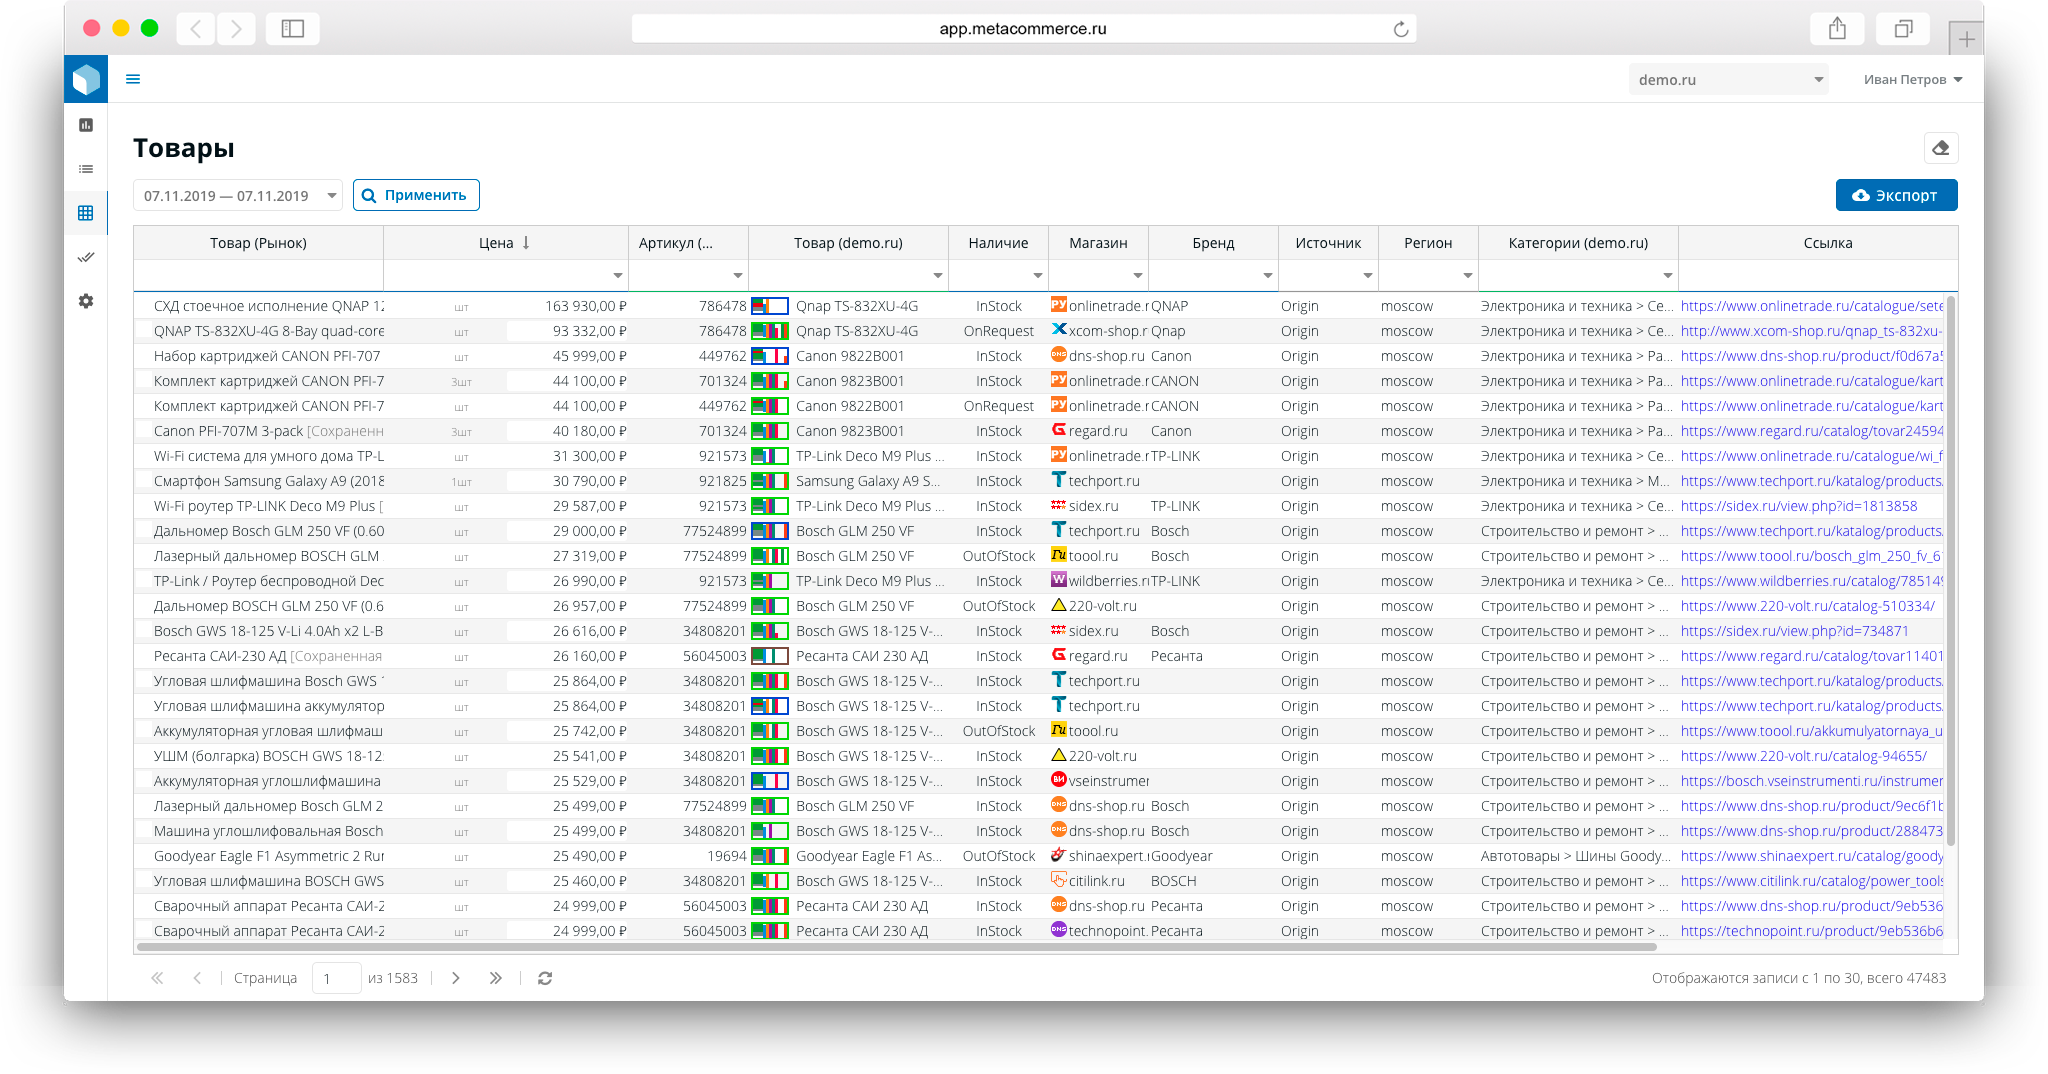Open the Регион filter dropdown

(1467, 276)
